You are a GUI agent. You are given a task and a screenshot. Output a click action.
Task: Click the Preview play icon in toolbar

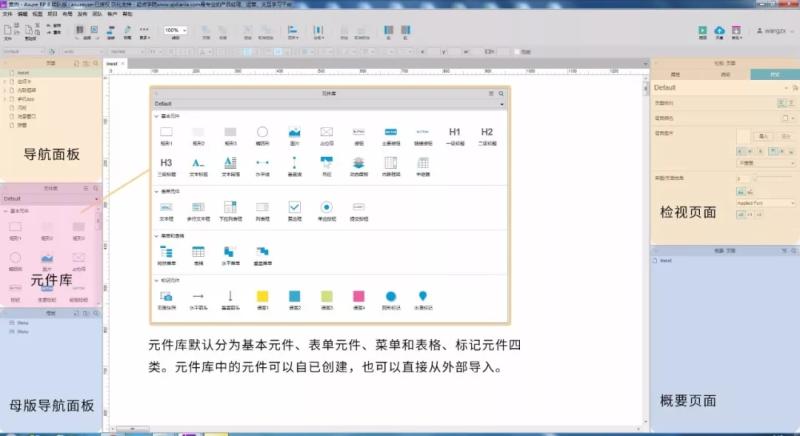coord(701,31)
